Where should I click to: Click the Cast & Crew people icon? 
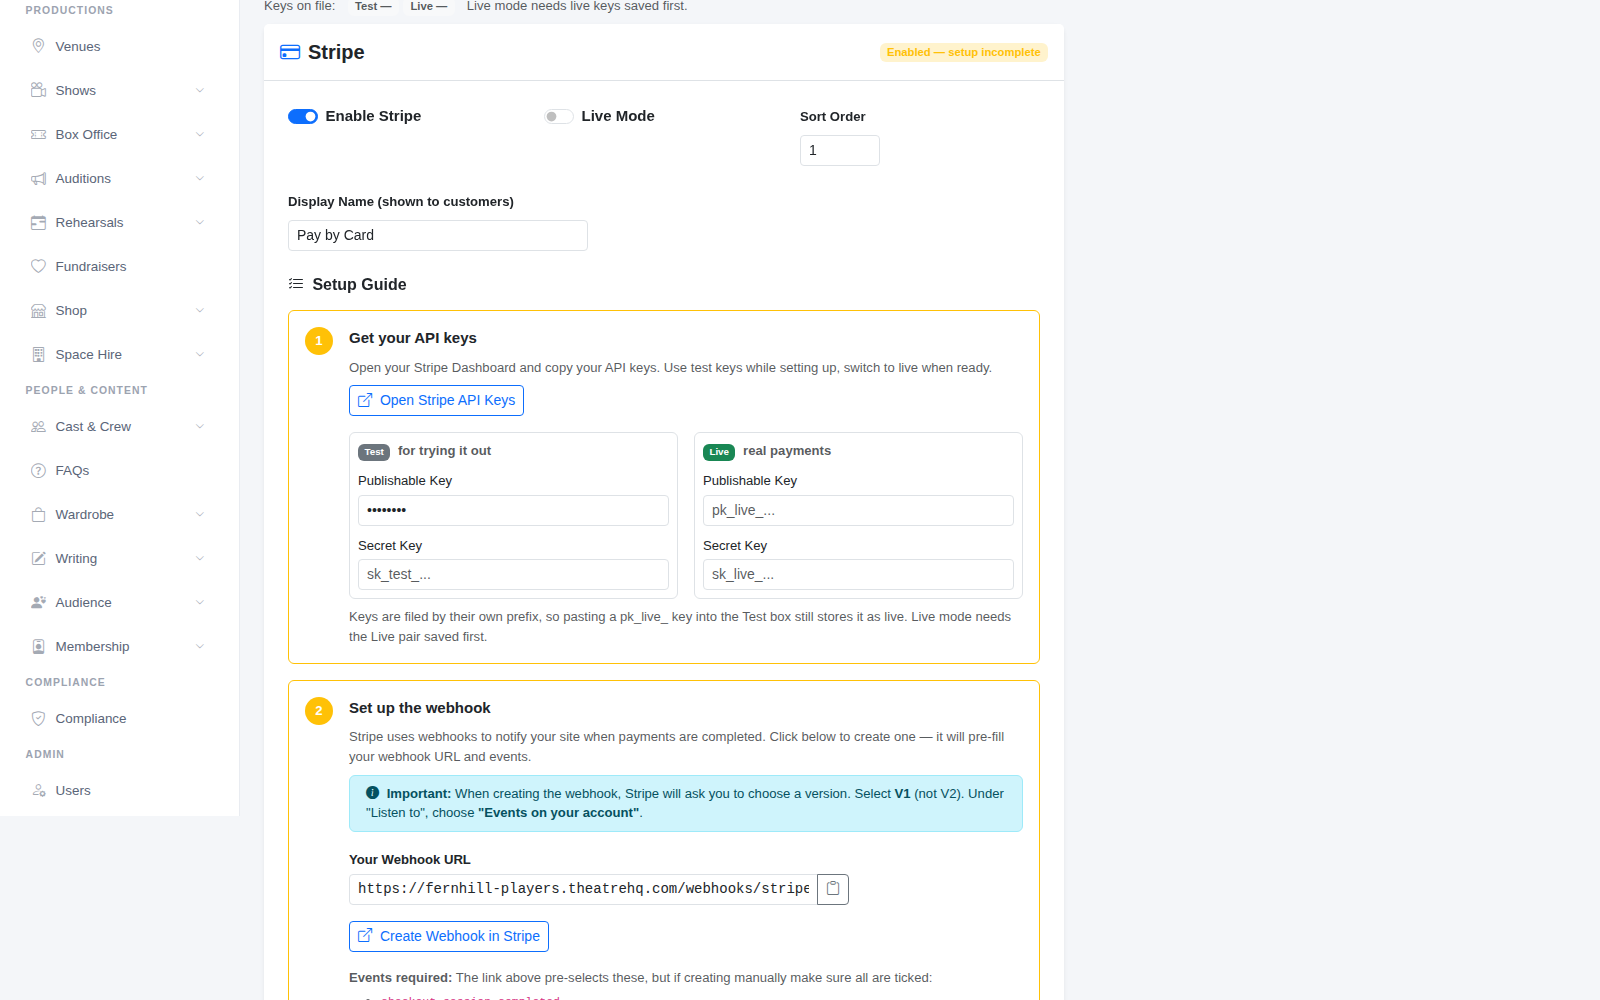click(38, 426)
